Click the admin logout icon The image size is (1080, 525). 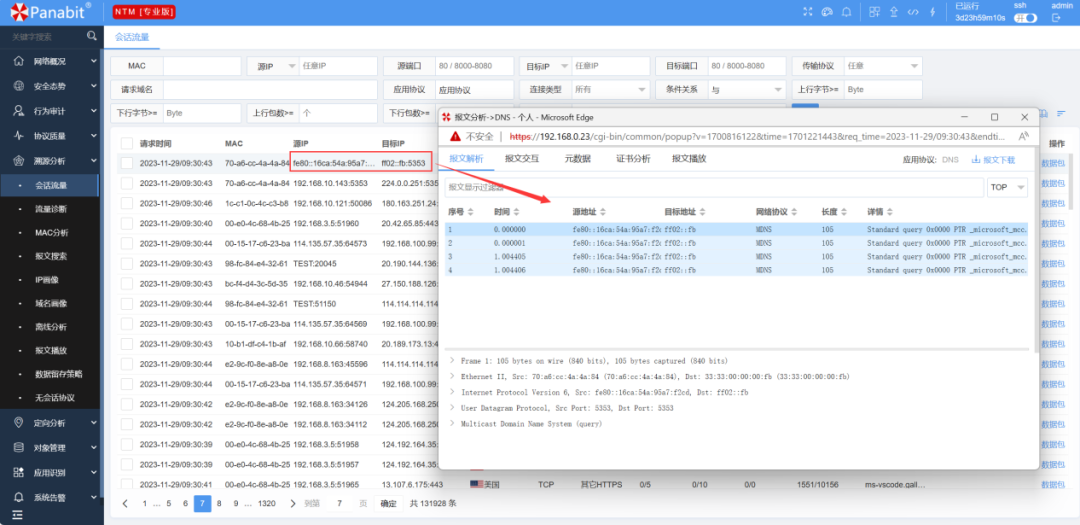click(x=1057, y=18)
